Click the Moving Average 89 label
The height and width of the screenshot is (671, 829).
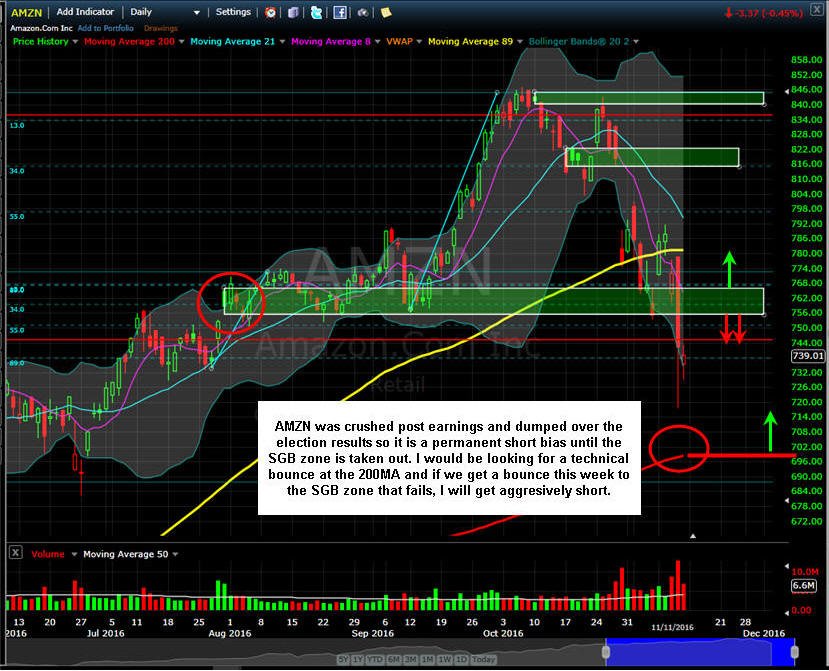pyautogui.click(x=471, y=41)
